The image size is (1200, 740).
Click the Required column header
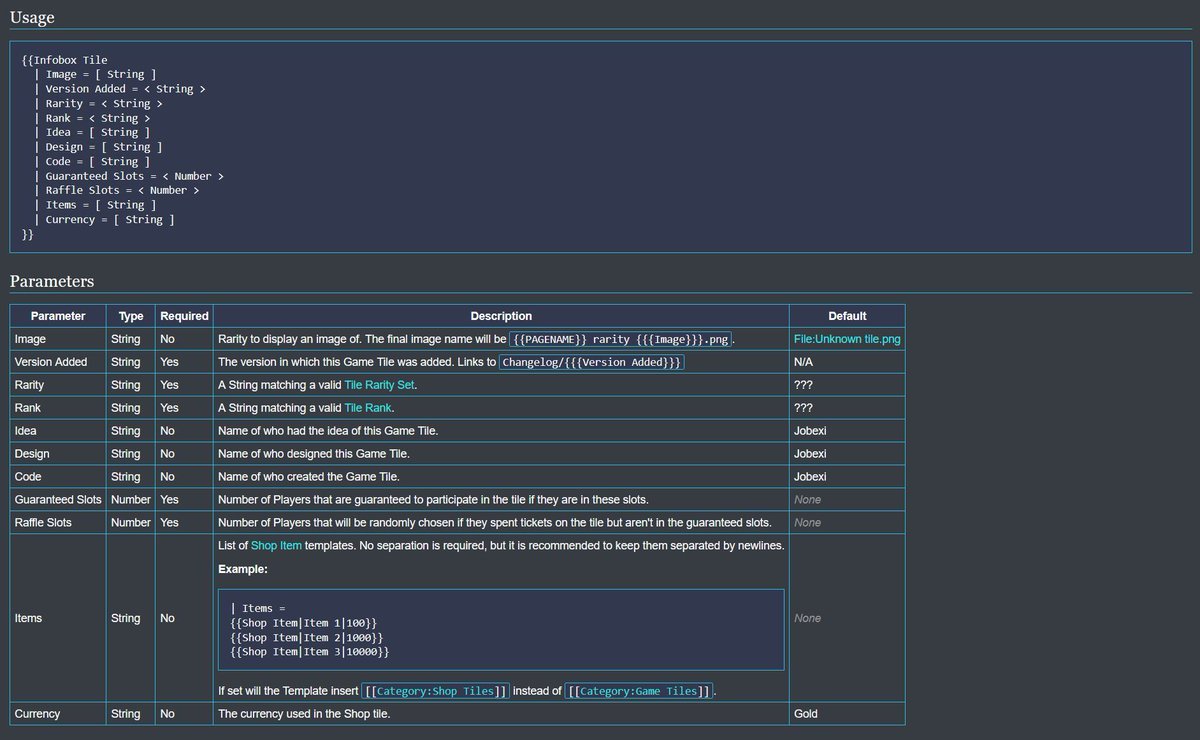click(184, 316)
